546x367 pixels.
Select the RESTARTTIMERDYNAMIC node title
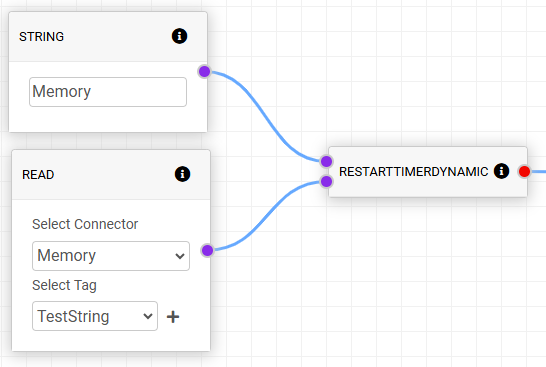[x=414, y=172]
